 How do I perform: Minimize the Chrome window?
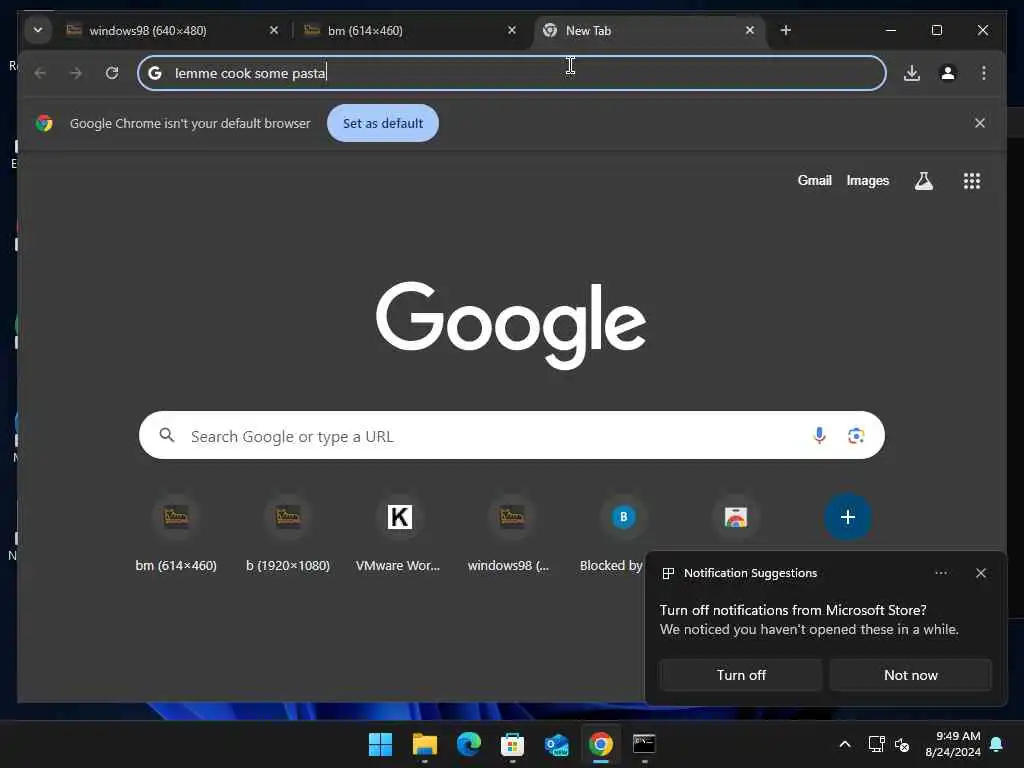click(890, 31)
